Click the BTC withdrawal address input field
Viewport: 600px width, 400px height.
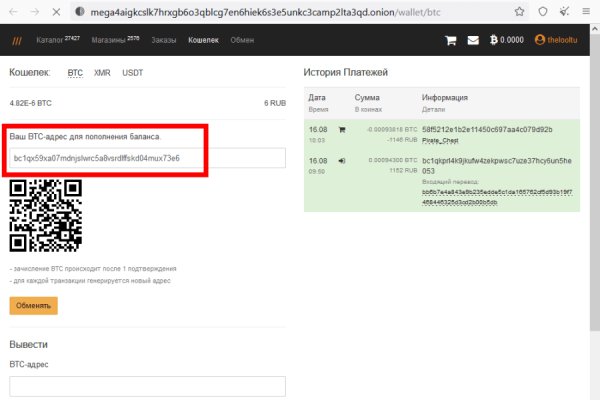click(147, 386)
